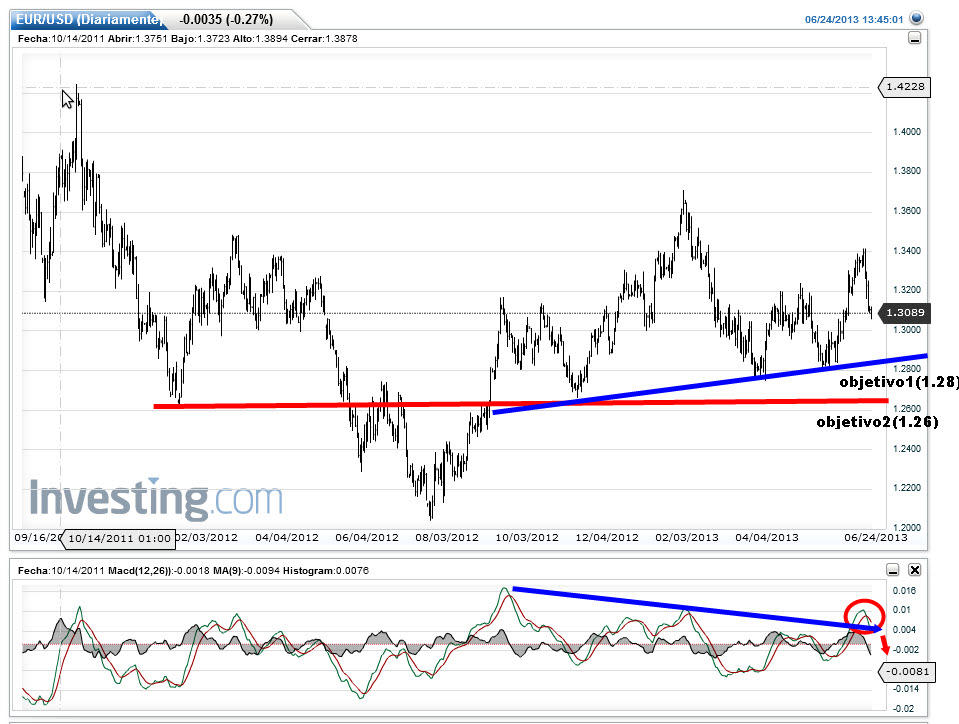Select the objetivo2(1.26) annotation label
The image size is (959, 724).
877,422
